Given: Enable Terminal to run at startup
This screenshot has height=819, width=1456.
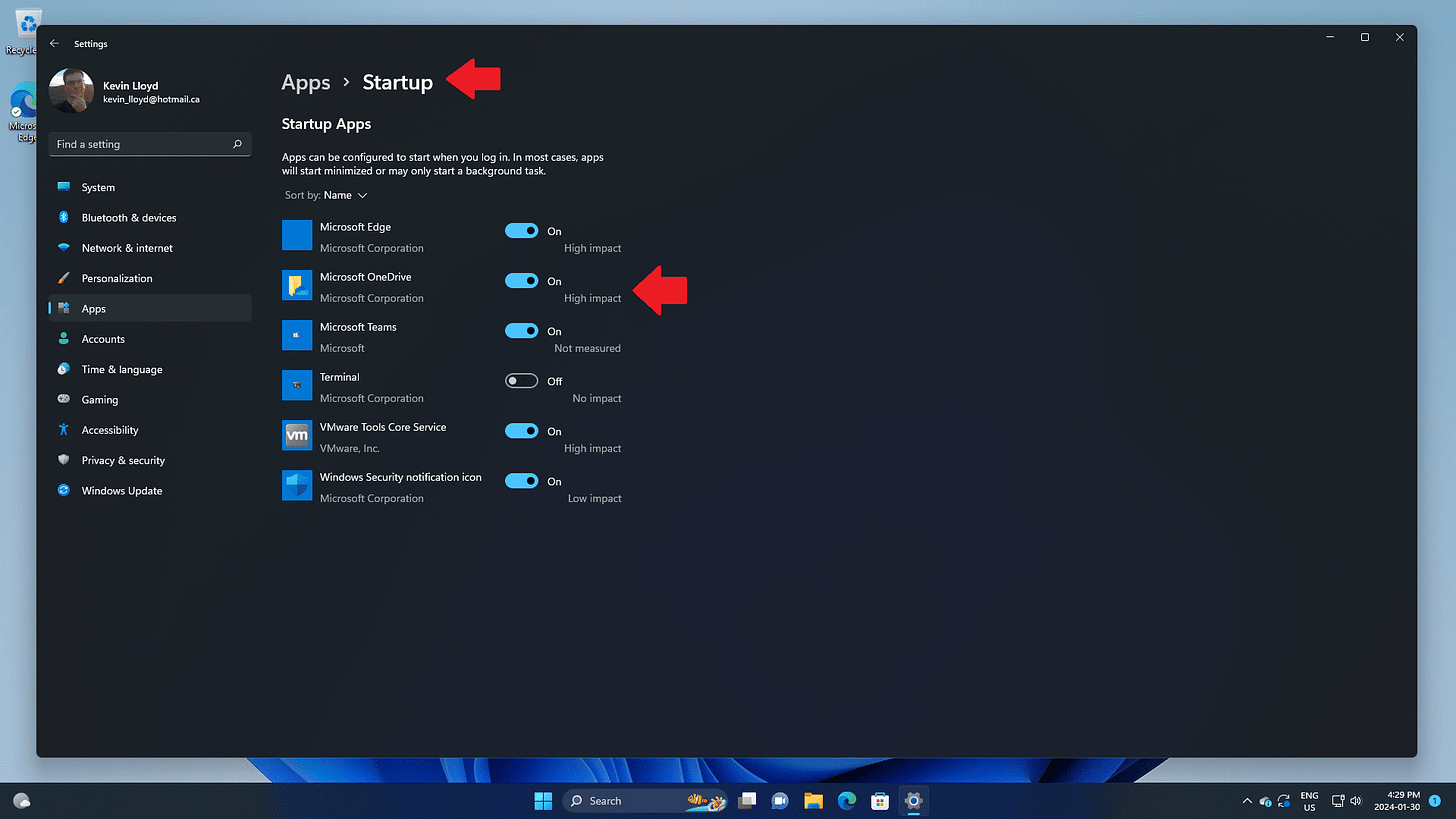Looking at the screenshot, I should (x=521, y=380).
